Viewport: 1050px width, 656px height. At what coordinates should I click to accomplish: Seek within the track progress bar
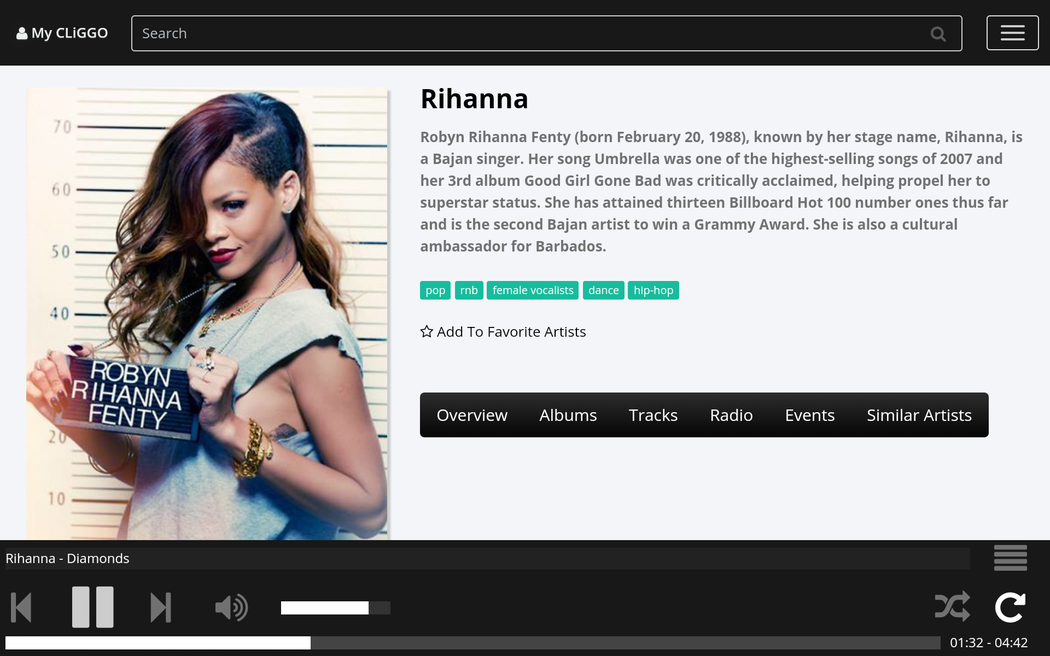tap(472, 643)
